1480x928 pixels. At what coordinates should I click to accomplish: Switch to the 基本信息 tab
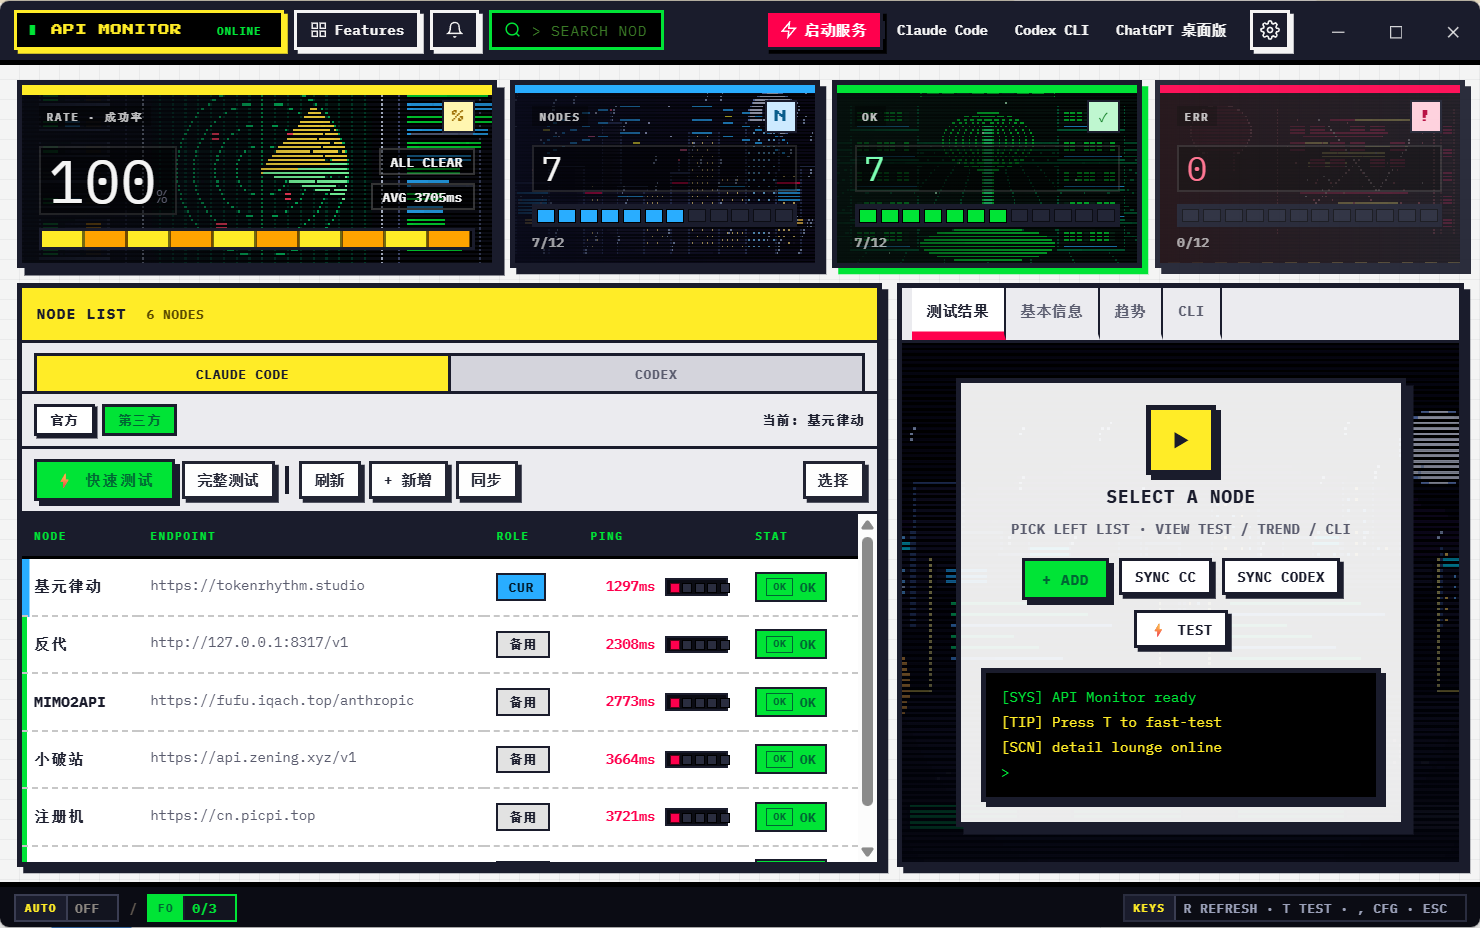point(1051,312)
